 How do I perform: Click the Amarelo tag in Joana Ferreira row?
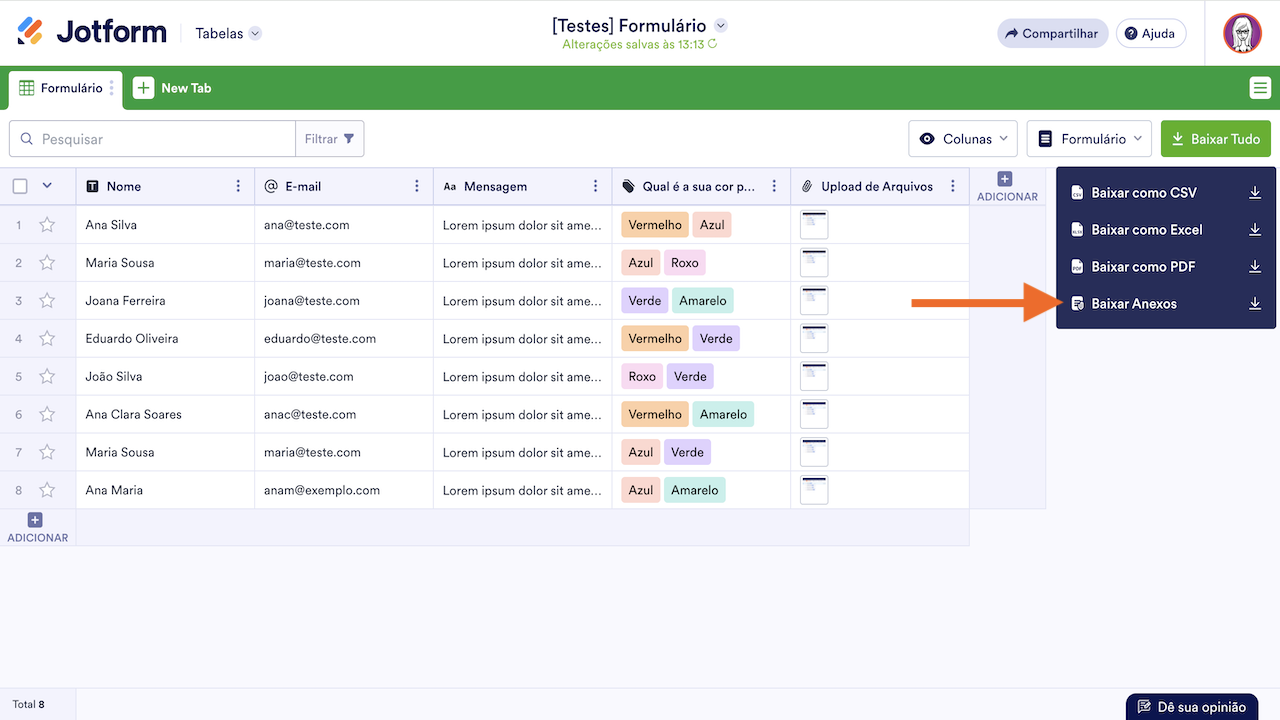click(x=703, y=301)
